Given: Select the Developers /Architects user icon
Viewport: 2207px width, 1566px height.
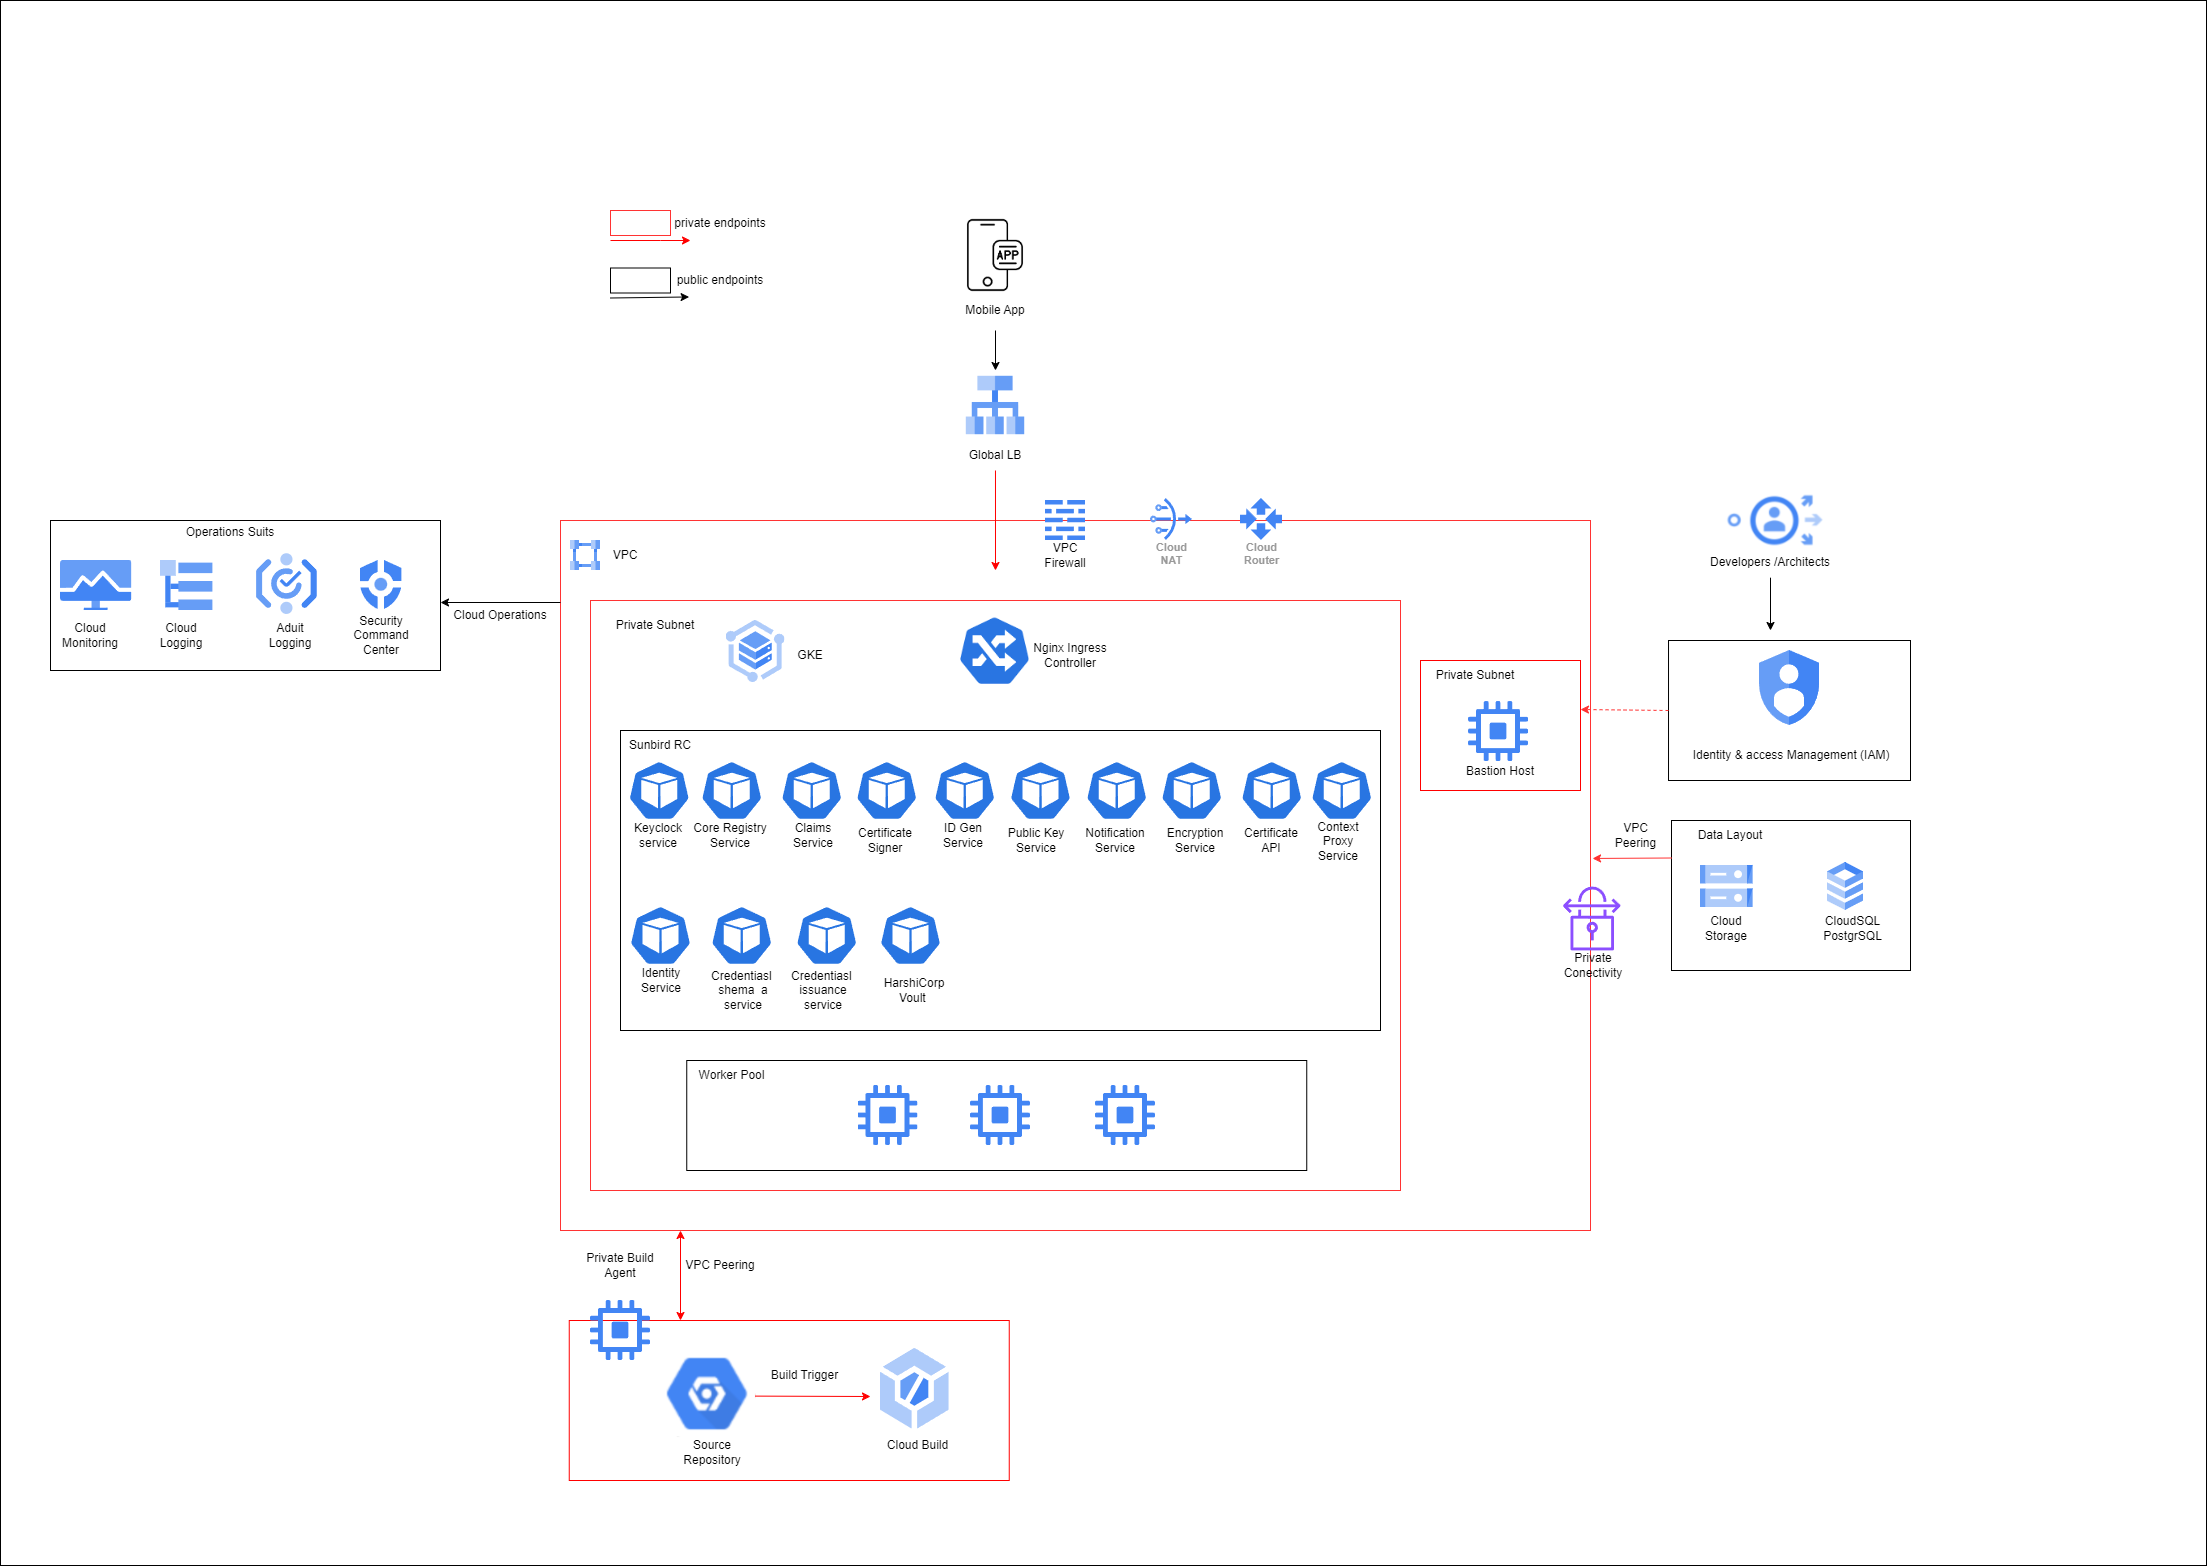Looking at the screenshot, I should pyautogui.click(x=1775, y=520).
